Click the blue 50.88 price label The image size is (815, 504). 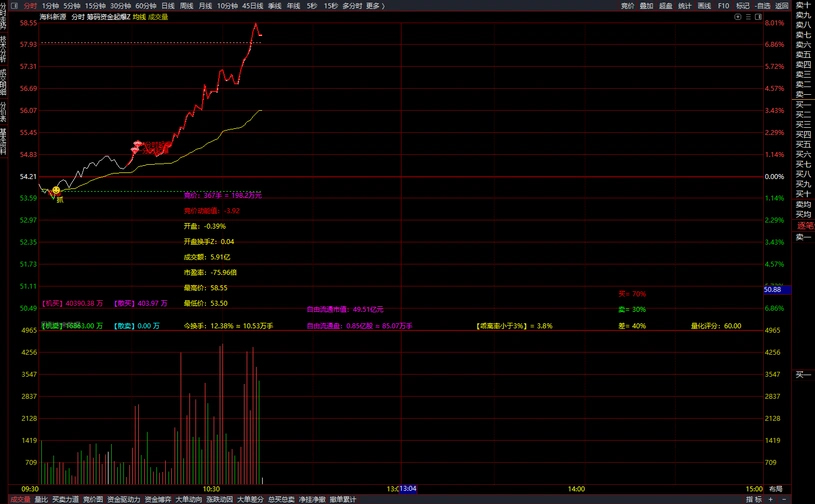777,289
